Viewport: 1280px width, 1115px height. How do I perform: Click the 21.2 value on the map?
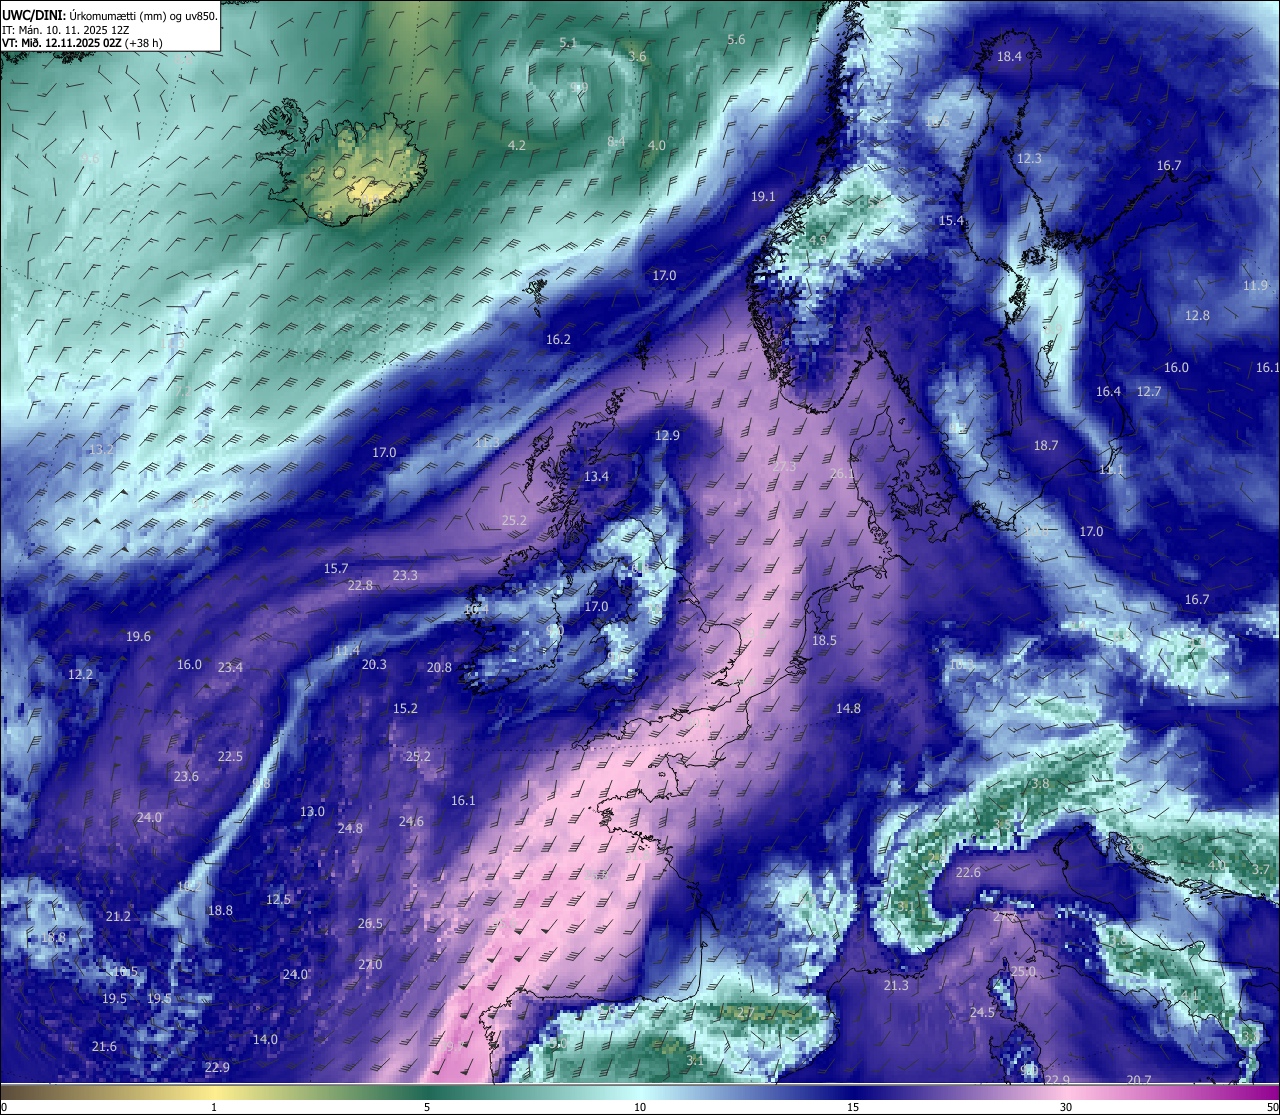coord(118,917)
